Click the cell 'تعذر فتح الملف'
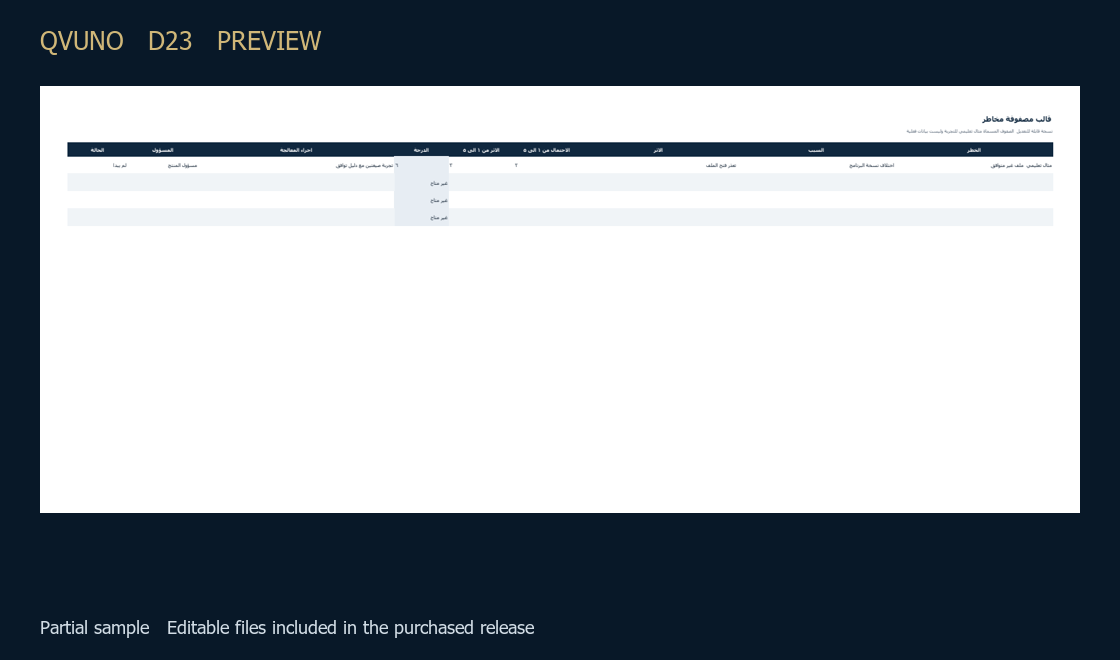Viewport: 1120px width, 660px height. (721, 166)
